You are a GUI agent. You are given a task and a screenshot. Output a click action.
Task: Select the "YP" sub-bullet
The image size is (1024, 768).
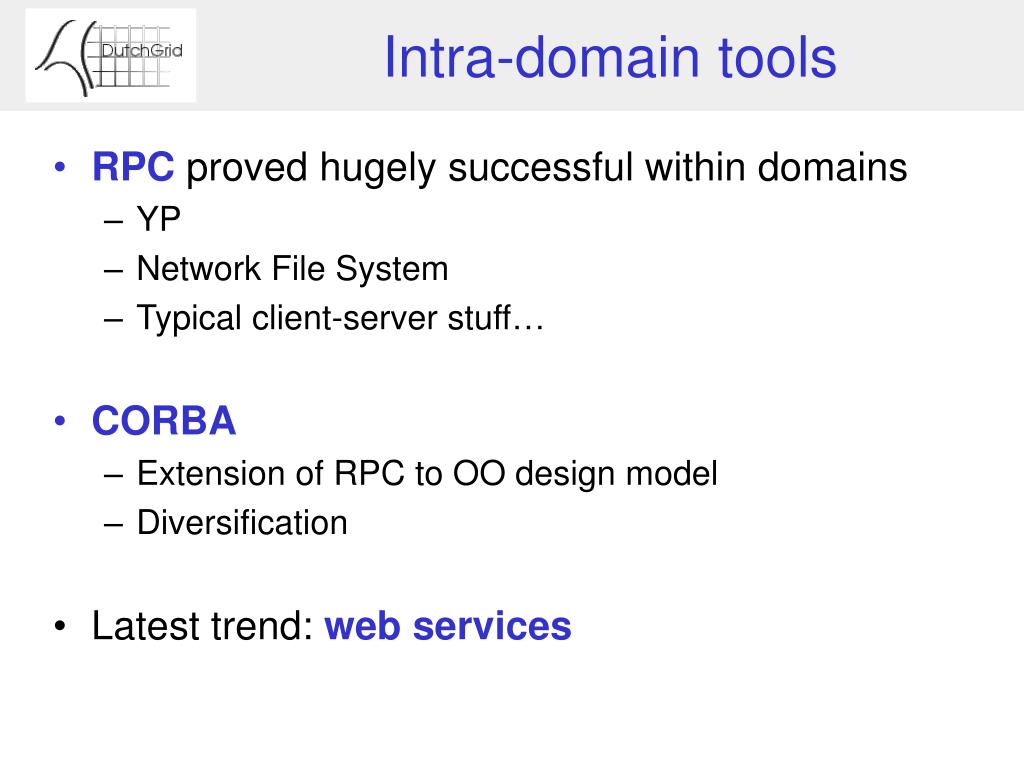pos(159,219)
